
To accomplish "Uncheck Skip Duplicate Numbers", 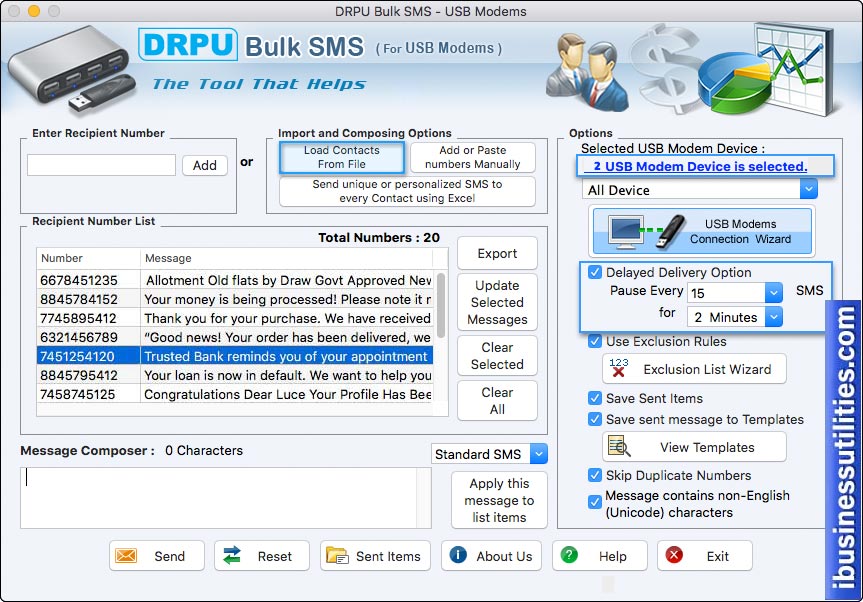I will coord(595,475).
